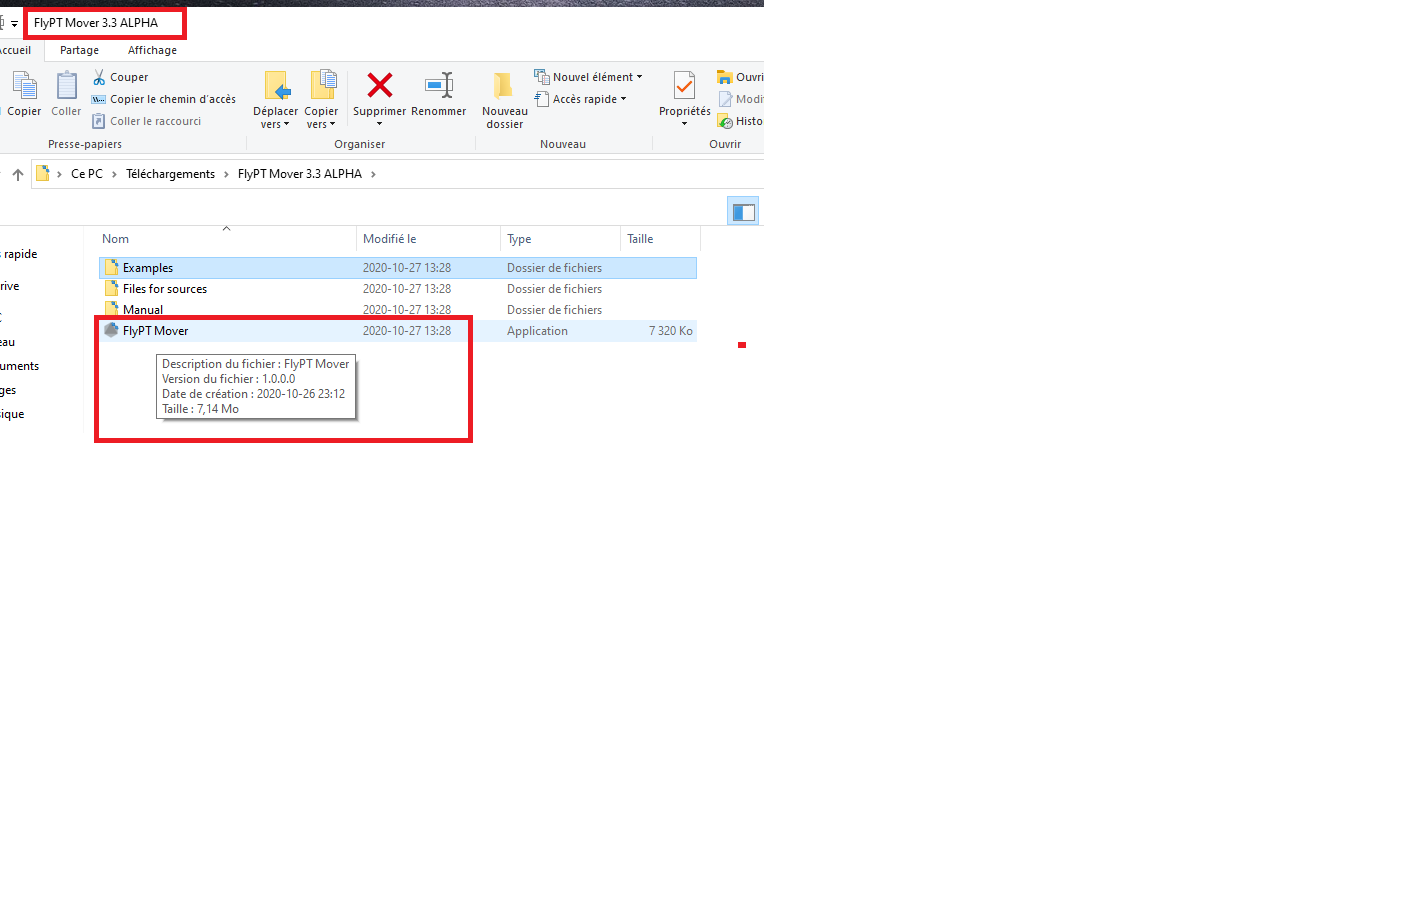Open Accès rapide in navigation pane

18,254
